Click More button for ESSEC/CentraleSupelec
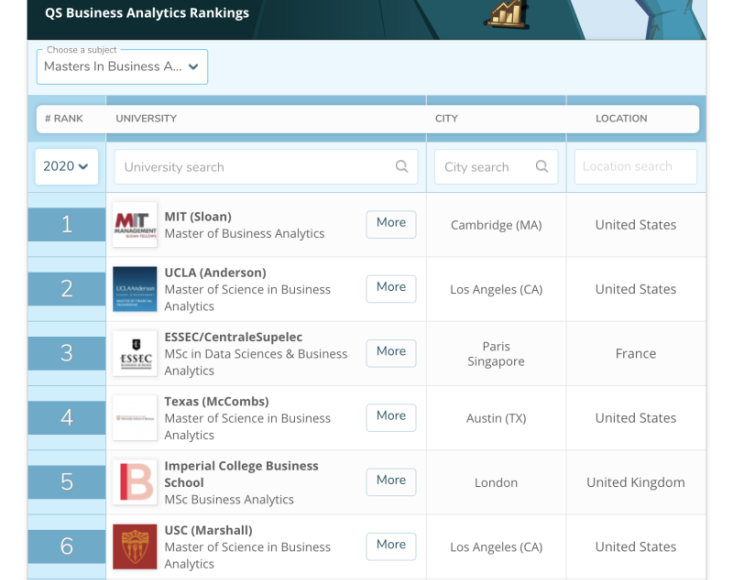 (x=391, y=353)
